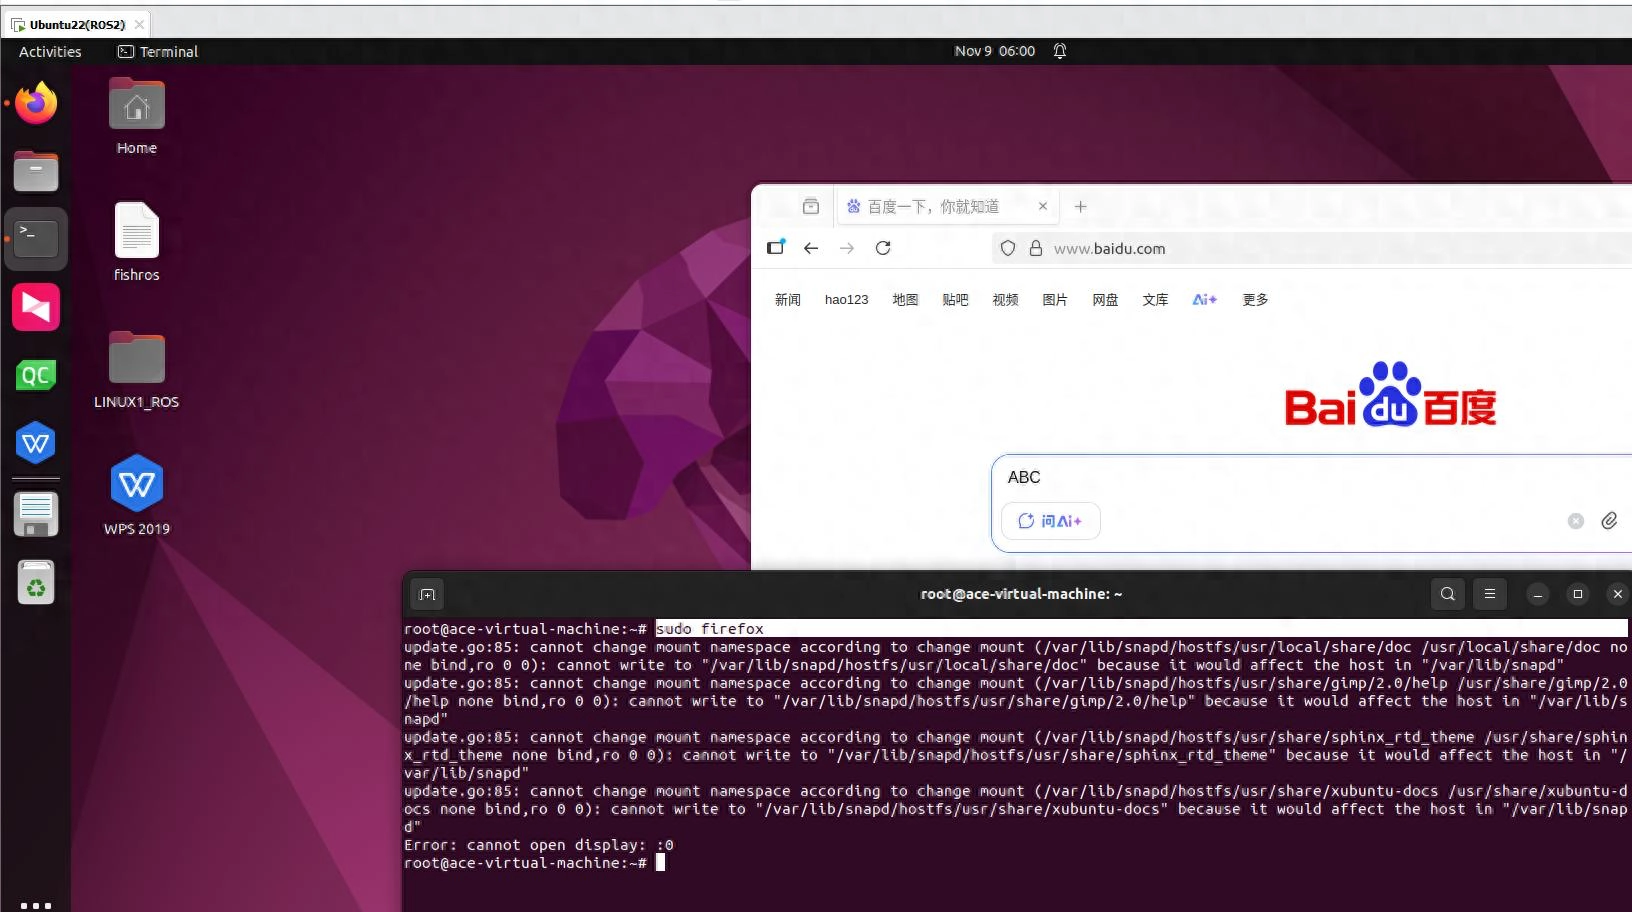Image resolution: width=1632 pixels, height=912 pixels.
Task: Toggle tracking protection via the shield icon
Action: point(1007,248)
